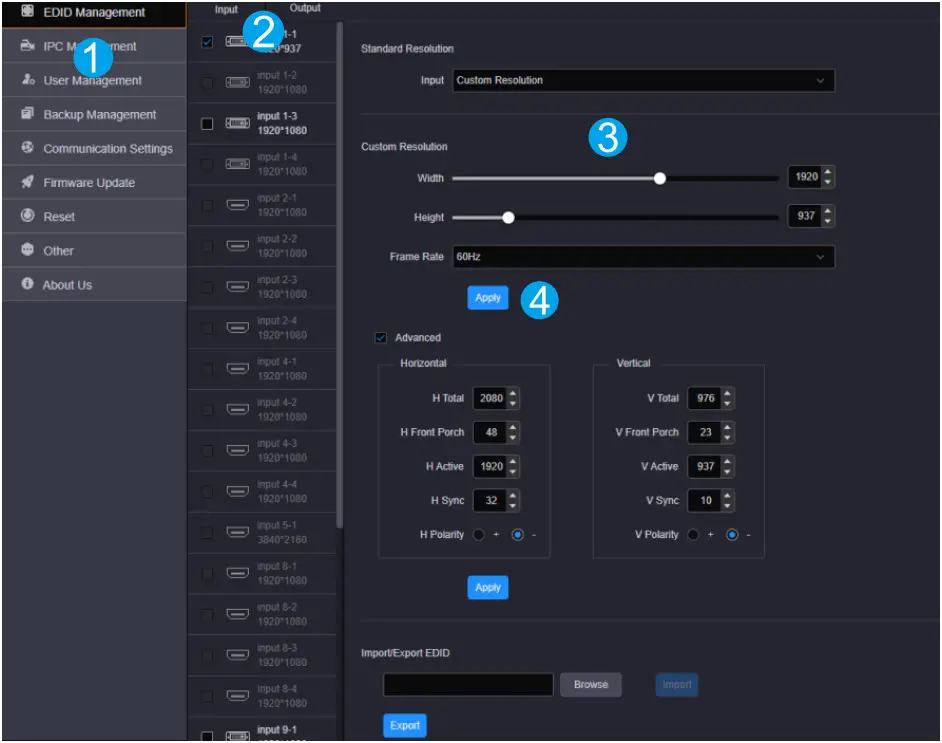Click the input 1-3 connector icon
Image resolution: width=942 pixels, height=743 pixels.
(237, 123)
